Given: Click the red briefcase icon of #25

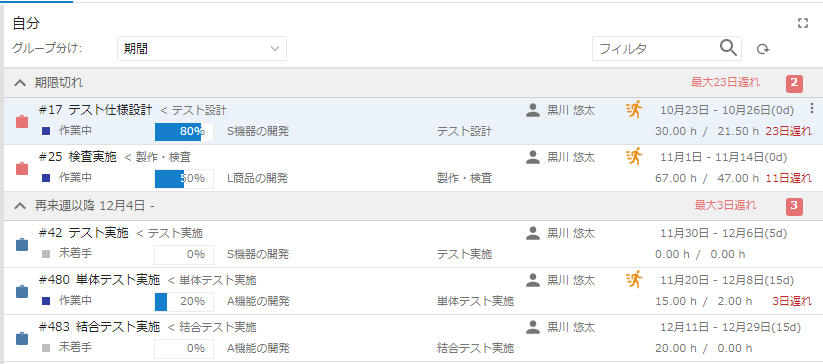Looking at the screenshot, I should click(22, 168).
